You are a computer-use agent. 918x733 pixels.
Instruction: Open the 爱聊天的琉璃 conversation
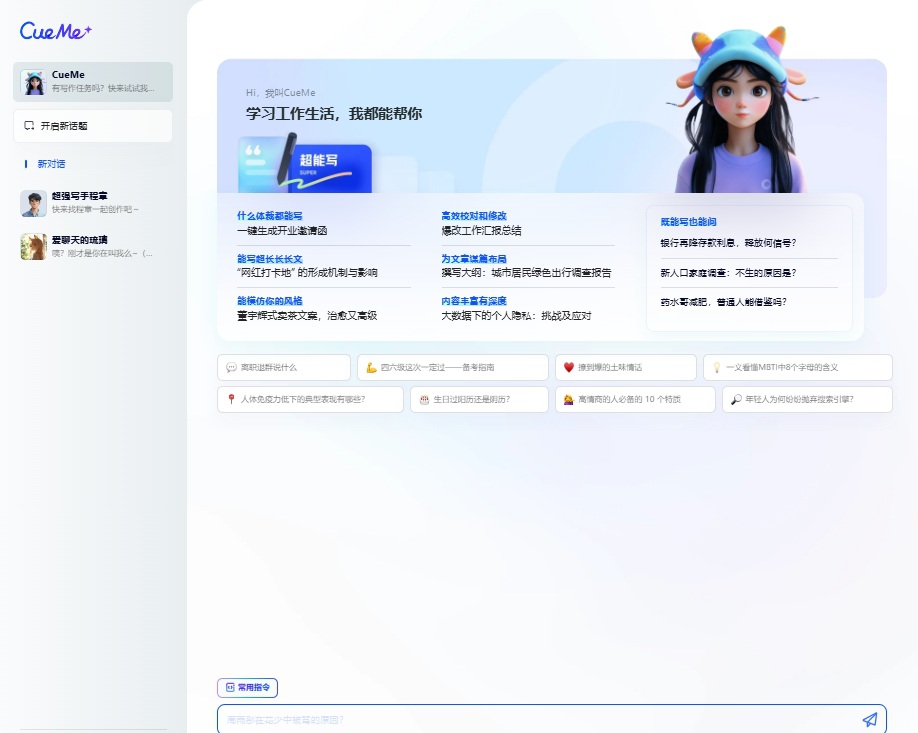[x=95, y=246]
